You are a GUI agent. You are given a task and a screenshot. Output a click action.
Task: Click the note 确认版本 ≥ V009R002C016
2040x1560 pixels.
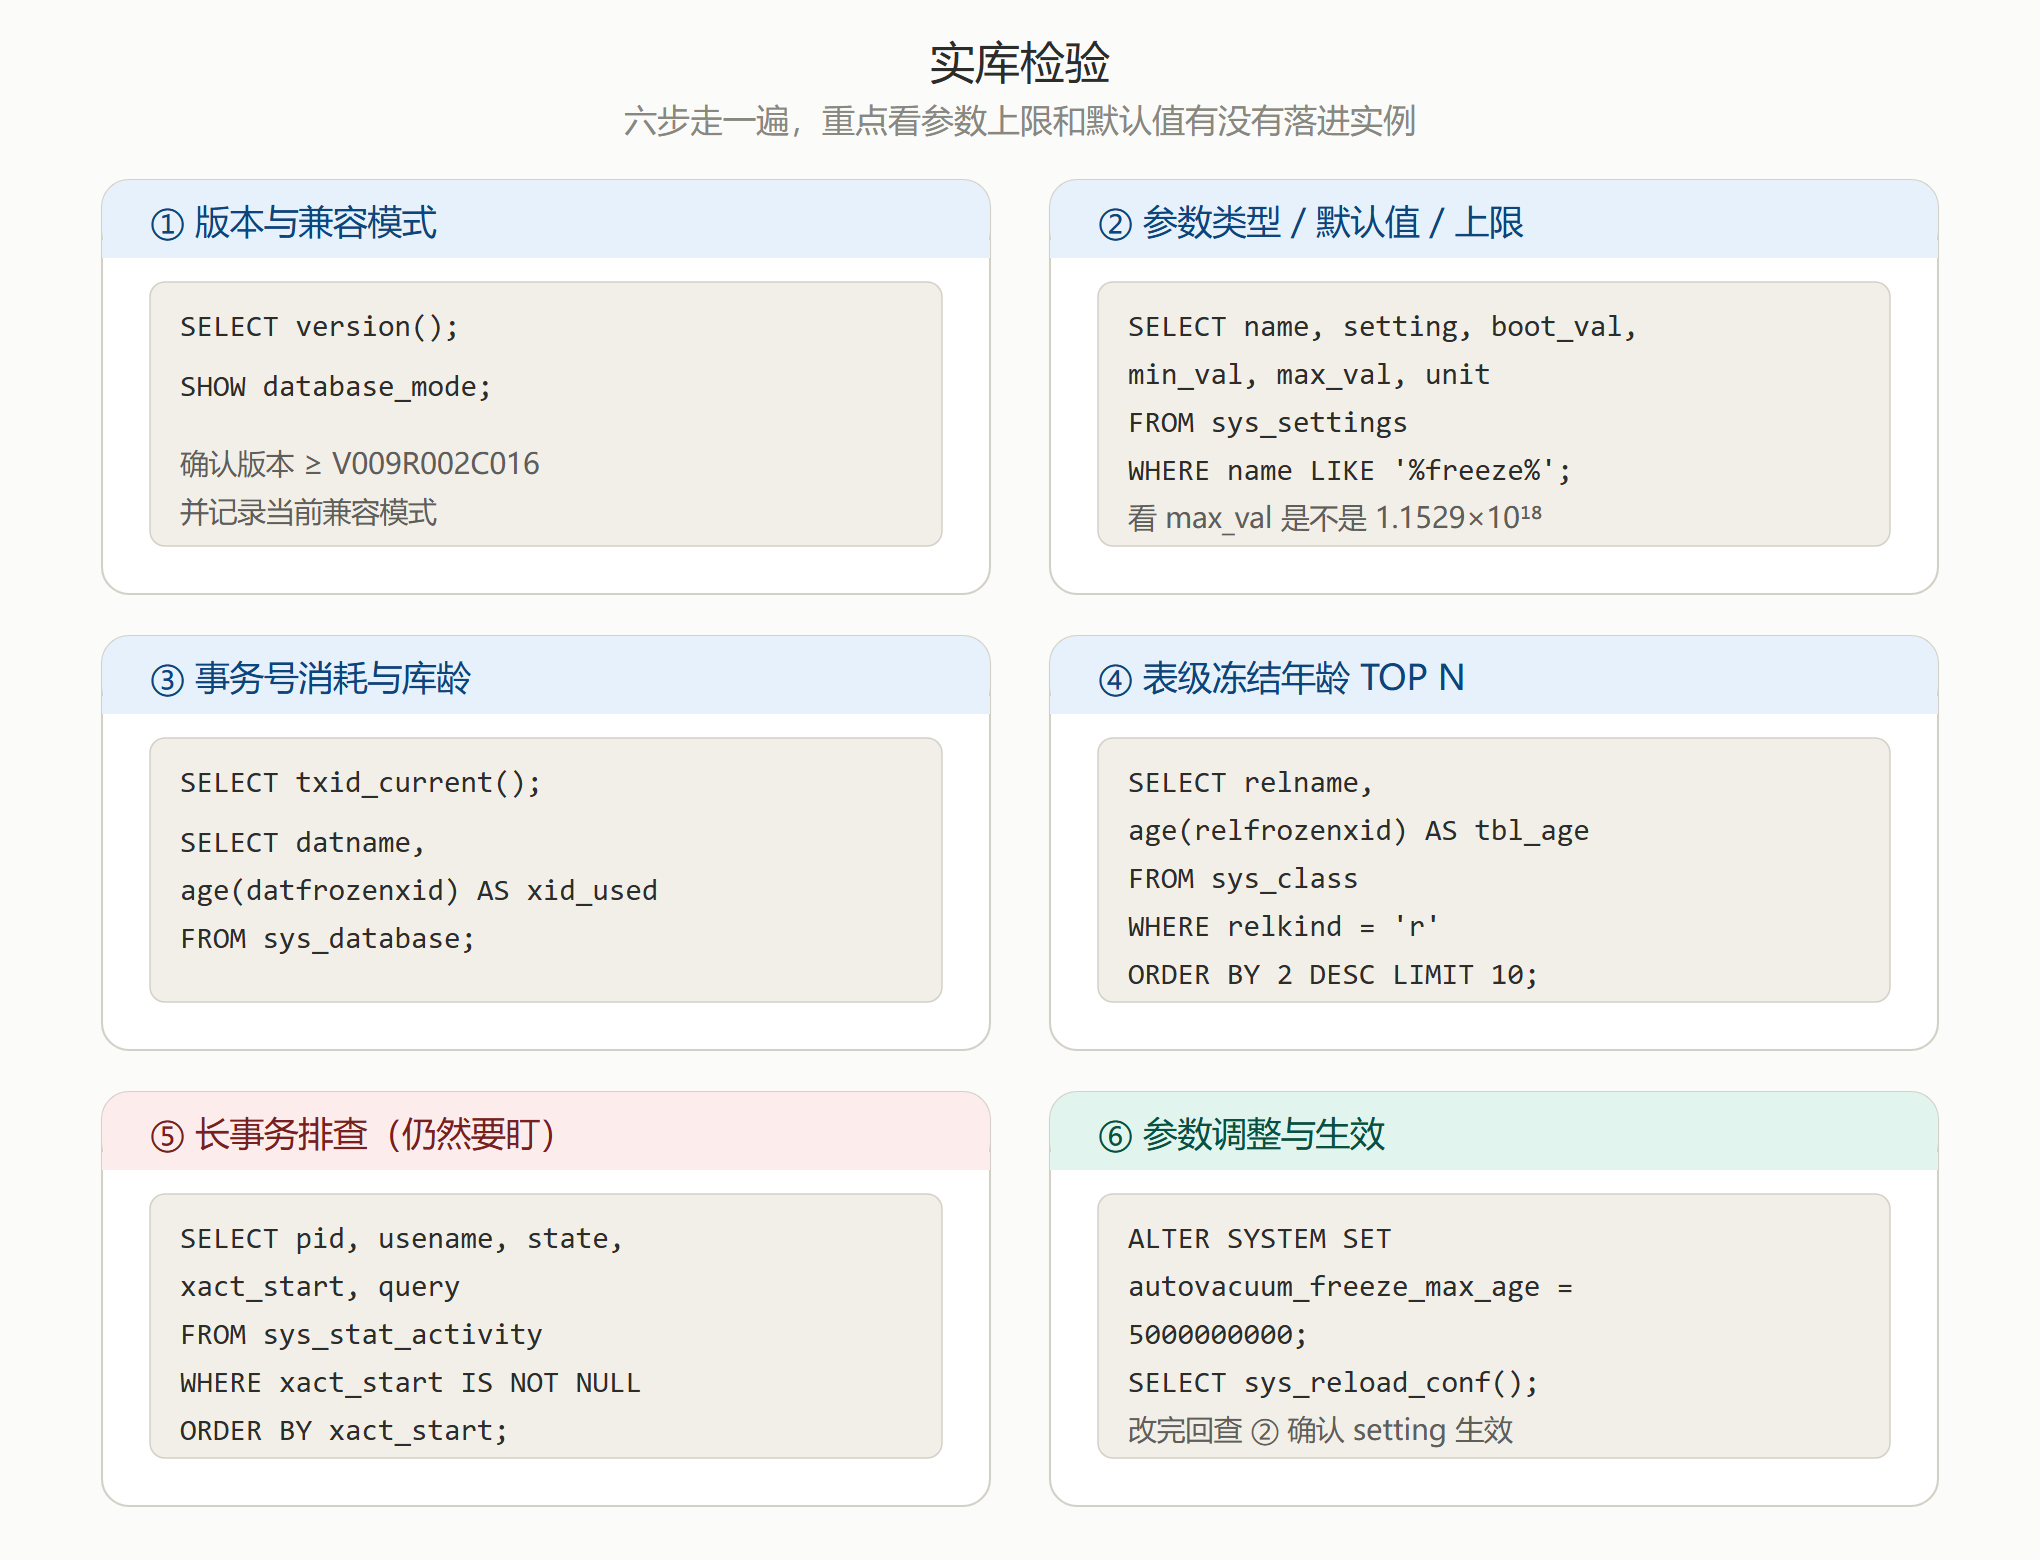tap(360, 464)
